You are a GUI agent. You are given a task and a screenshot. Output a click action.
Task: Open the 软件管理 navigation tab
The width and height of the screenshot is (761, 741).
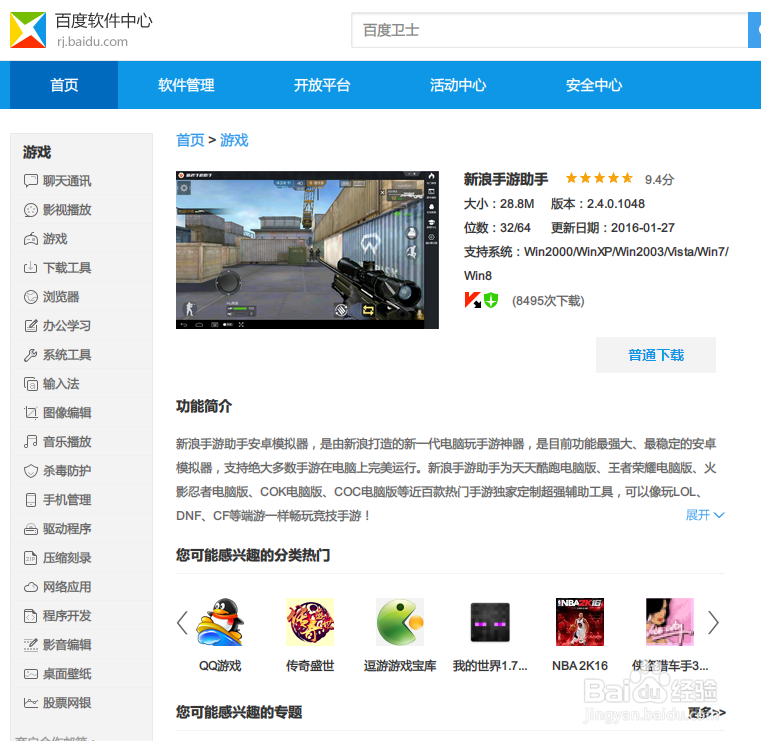pyautogui.click(x=186, y=85)
